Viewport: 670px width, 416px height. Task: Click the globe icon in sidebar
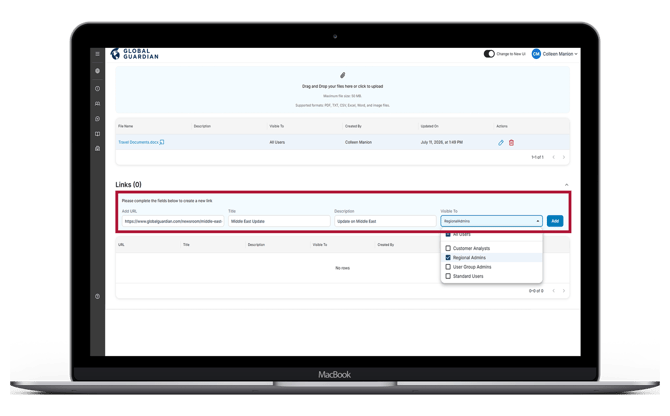tap(97, 71)
